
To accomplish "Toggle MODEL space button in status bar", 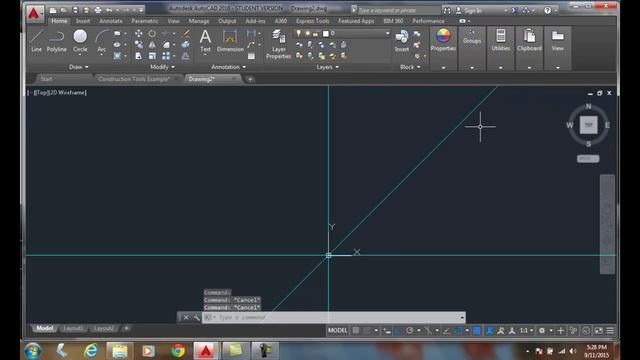I will [338, 331].
